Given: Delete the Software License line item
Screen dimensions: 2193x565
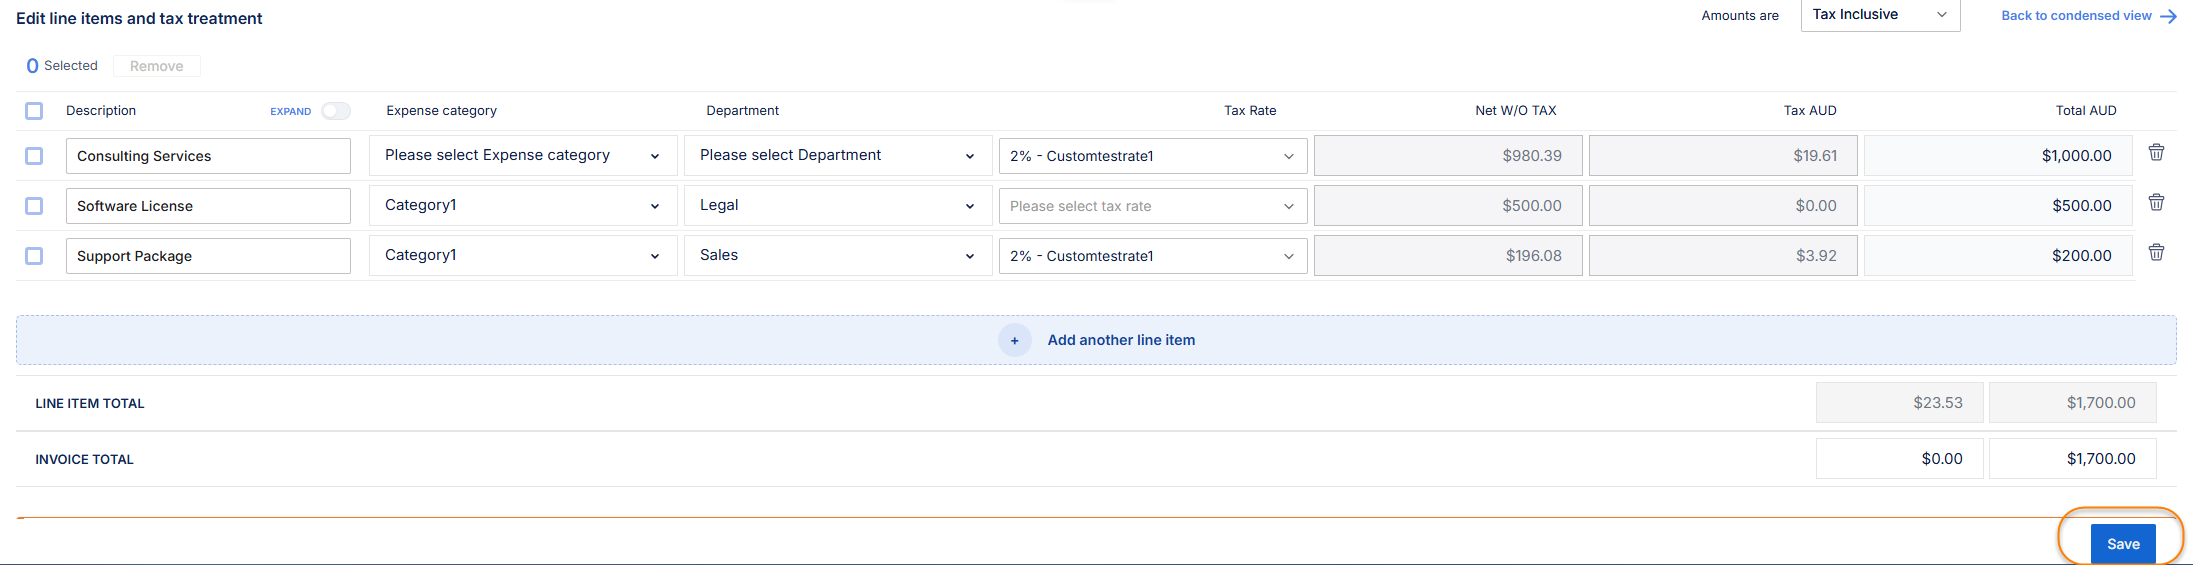Looking at the screenshot, I should coord(2156,202).
